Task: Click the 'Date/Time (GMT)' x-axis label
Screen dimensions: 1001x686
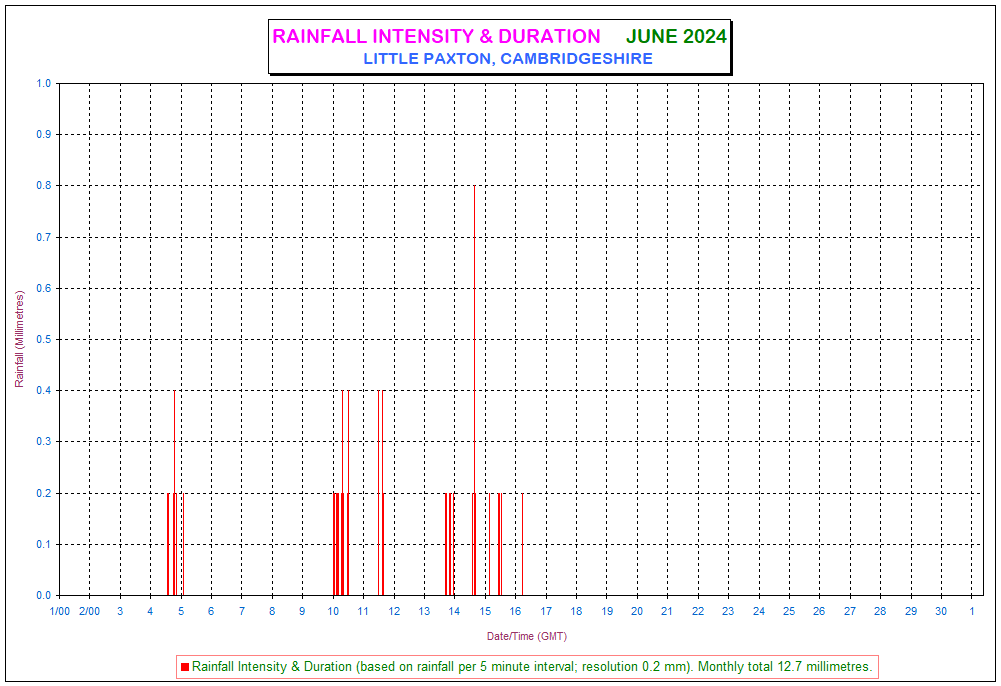Action: [527, 636]
